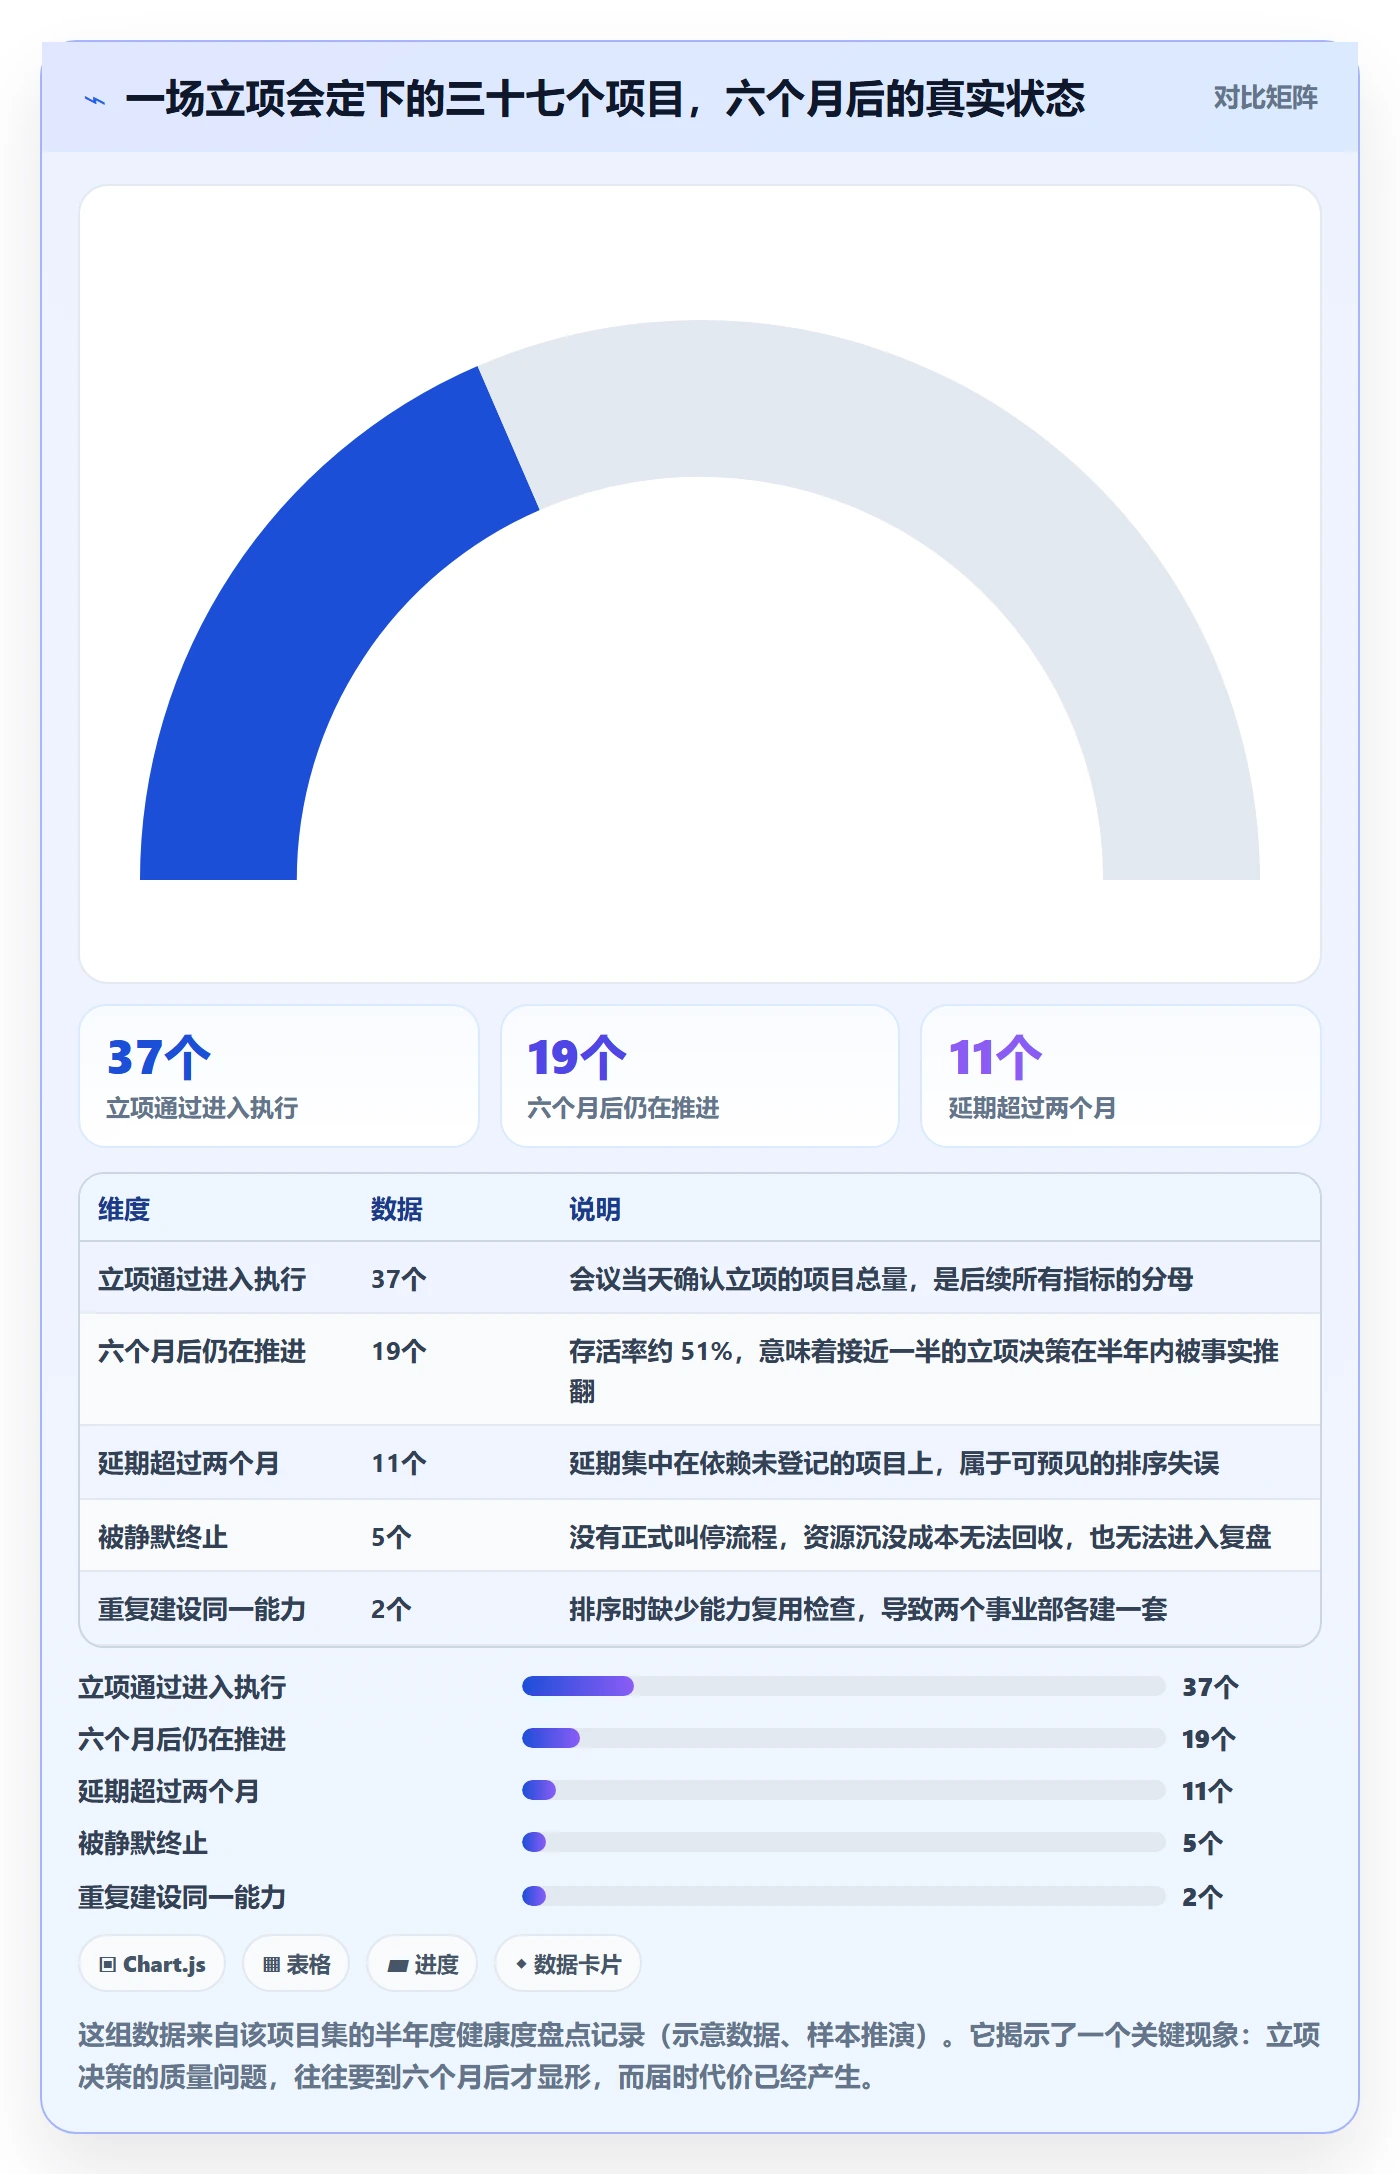Viewport: 1400px width, 2174px height.
Task: Click table cell 重复建设同一能力
Action: [x=202, y=1609]
